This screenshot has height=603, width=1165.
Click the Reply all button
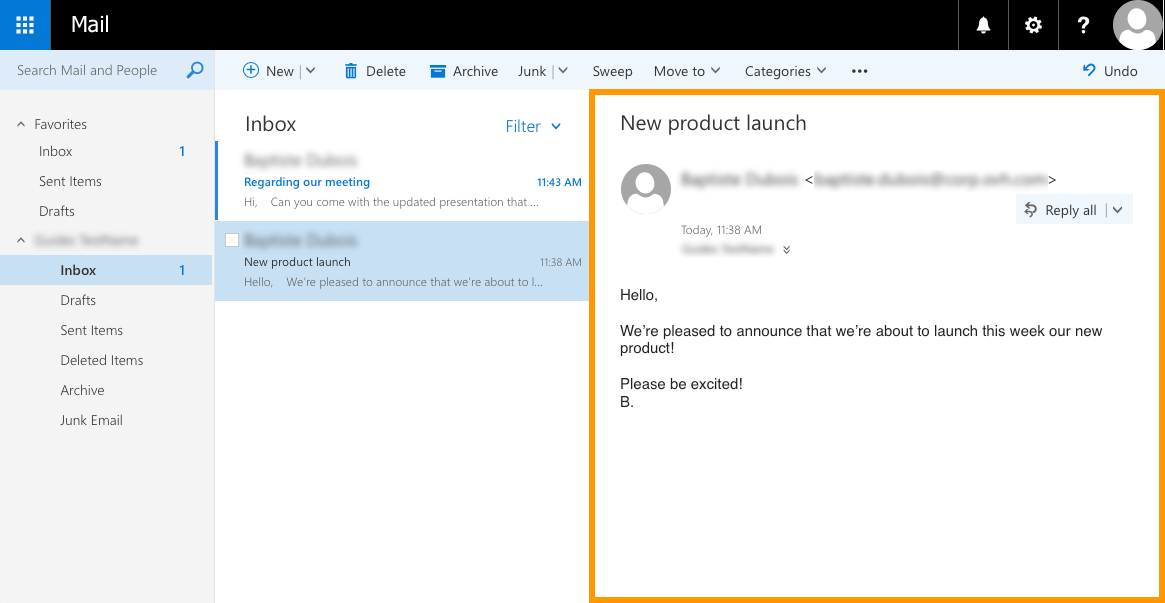pos(1061,210)
